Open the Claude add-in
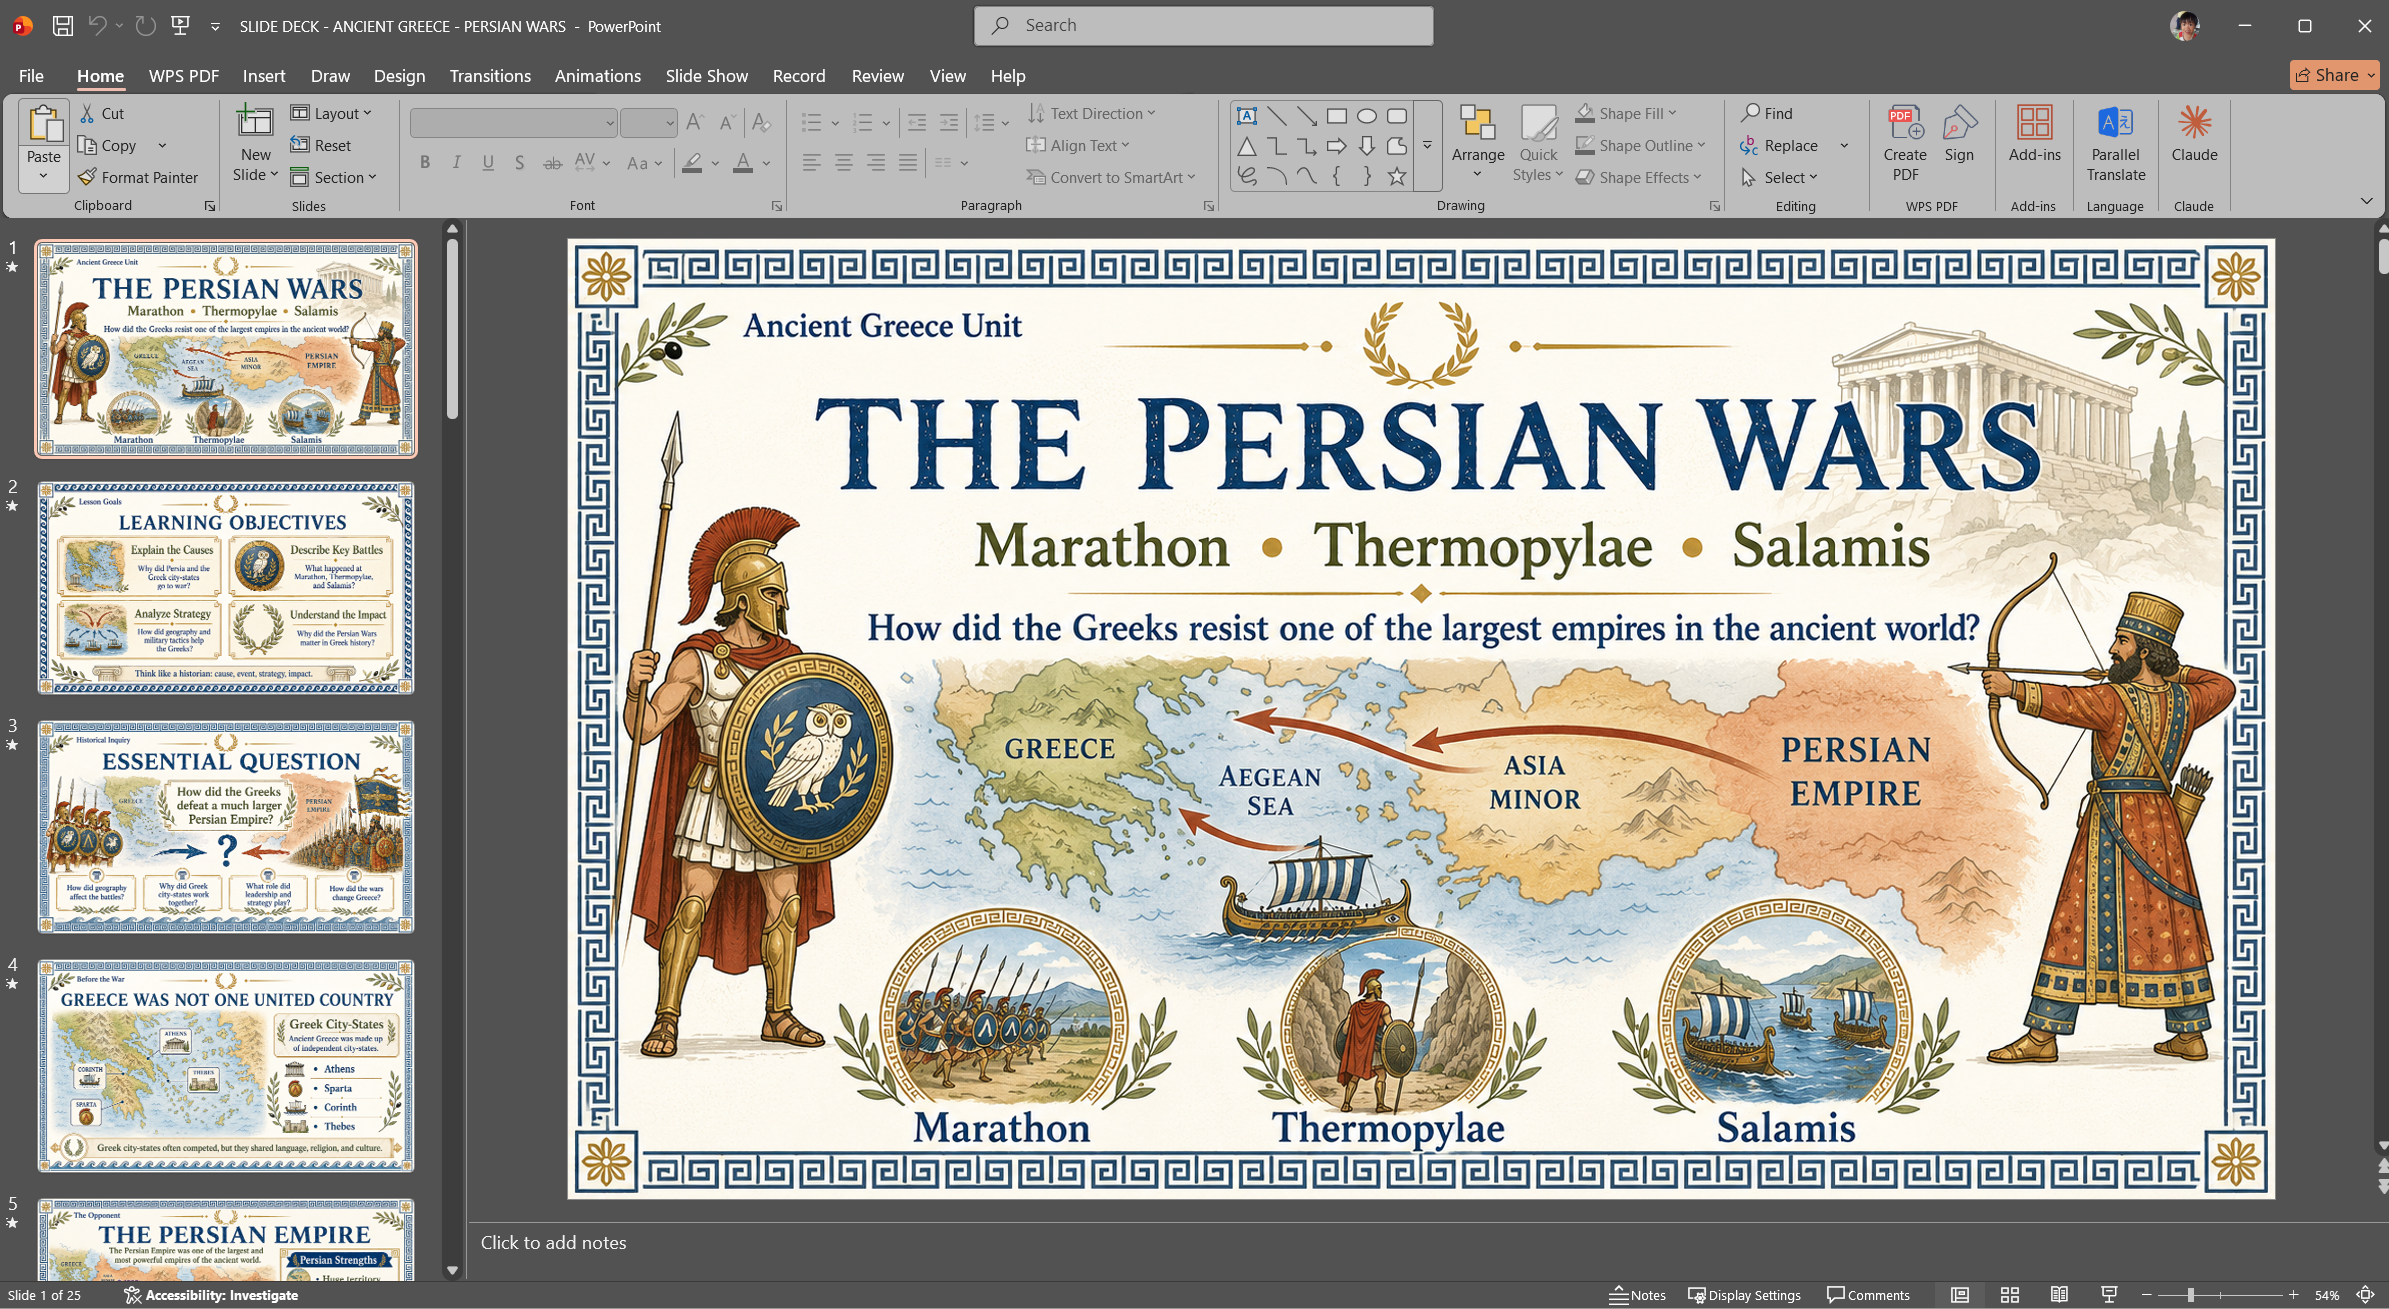The width and height of the screenshot is (2389, 1309). pyautogui.click(x=2194, y=135)
